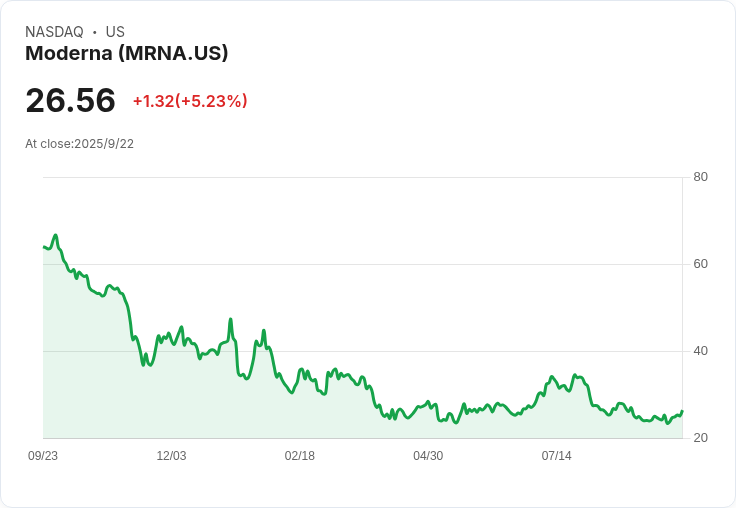This screenshot has width=736, height=508.
Task: Click the 60 y-axis value label
Action: (700, 264)
